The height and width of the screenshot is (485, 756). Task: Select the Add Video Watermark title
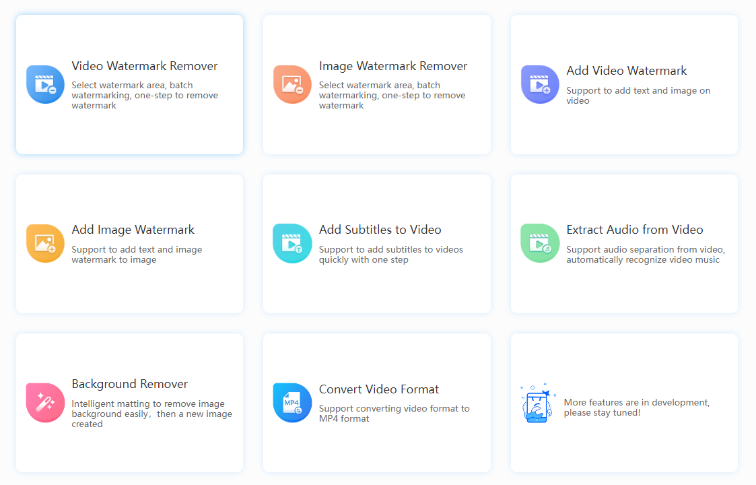(x=626, y=71)
